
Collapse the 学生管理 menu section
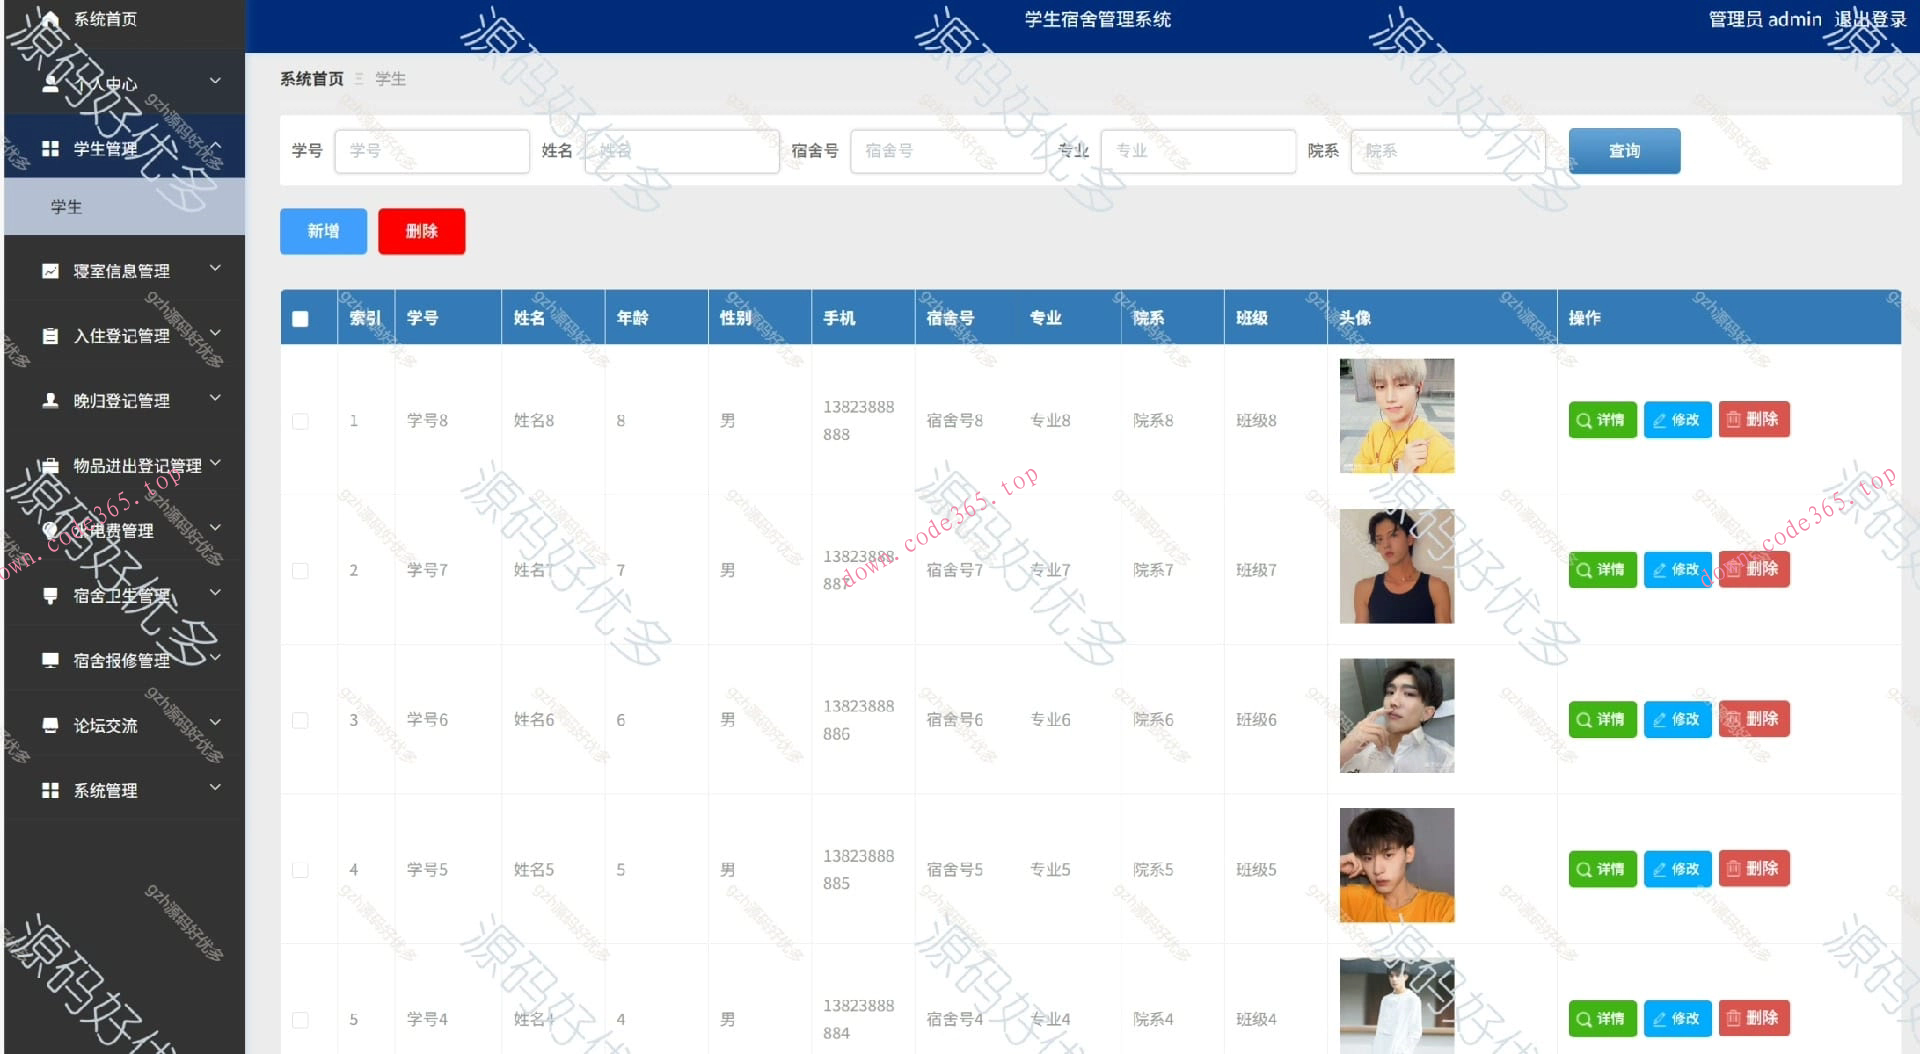pyautogui.click(x=215, y=147)
